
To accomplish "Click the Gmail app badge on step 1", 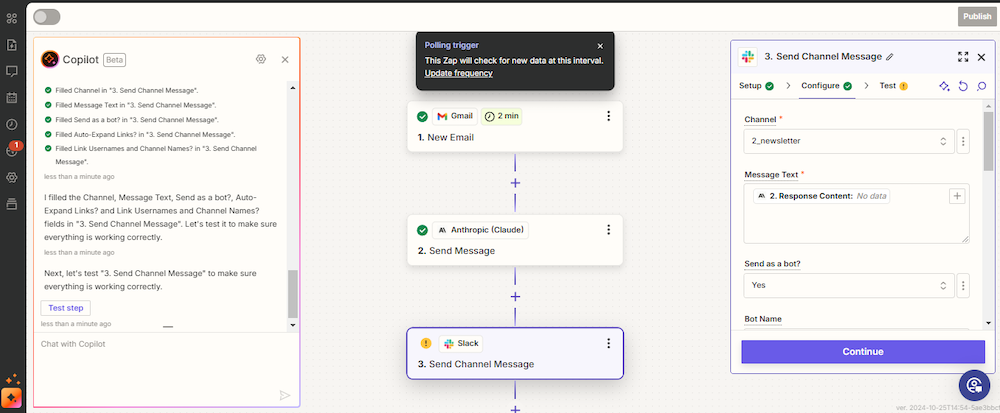I will click(455, 116).
